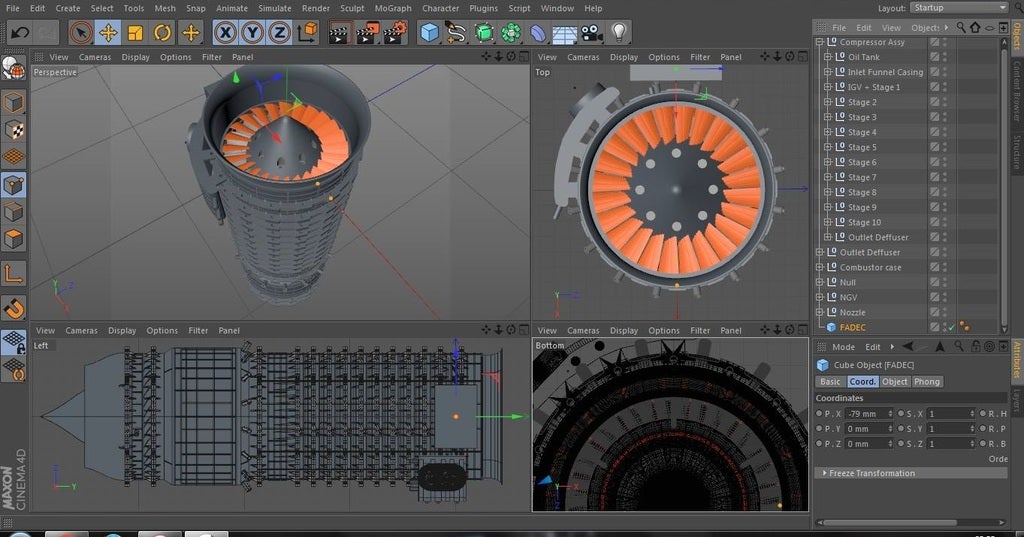
Task: Click the P.X keyframe circle
Action: (x=820, y=413)
